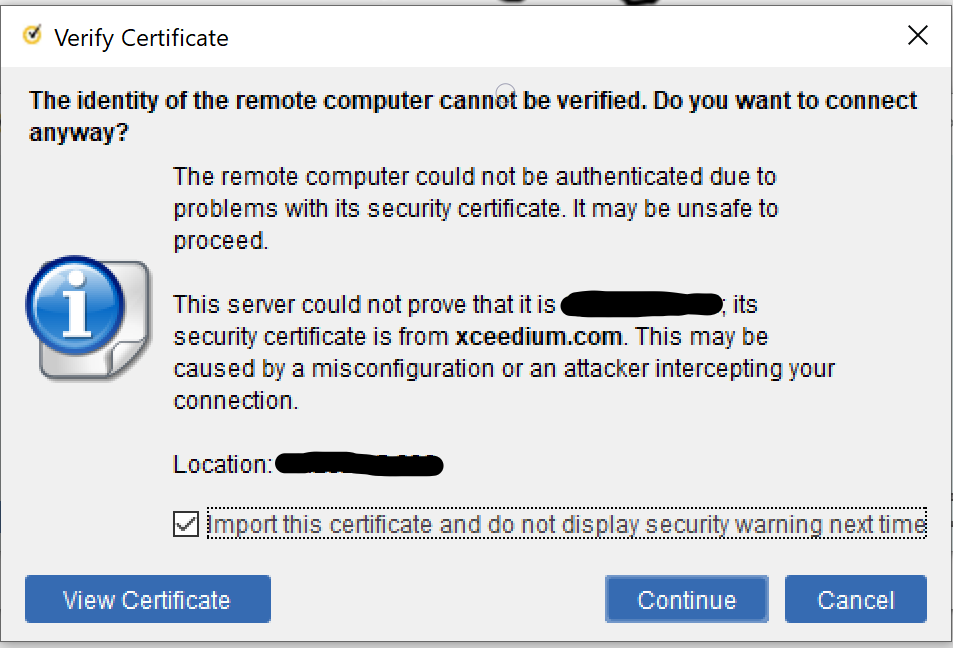Image resolution: width=953 pixels, height=648 pixels.
Task: Click the word "connection." ending the warning
Action: point(235,400)
